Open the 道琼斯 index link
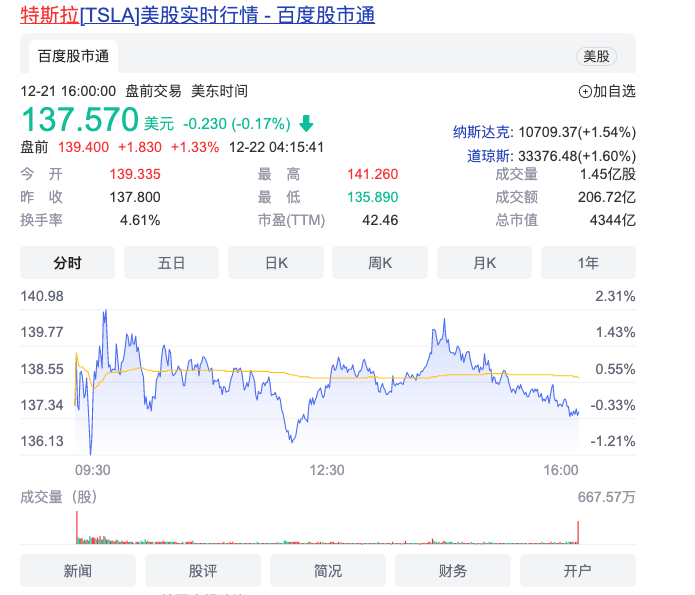This screenshot has width=695, height=595. pos(488,156)
